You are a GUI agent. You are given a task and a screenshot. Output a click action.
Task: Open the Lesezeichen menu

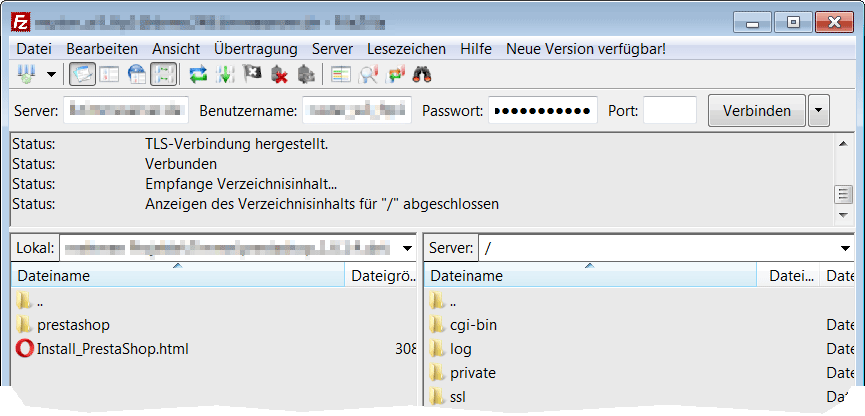407,49
